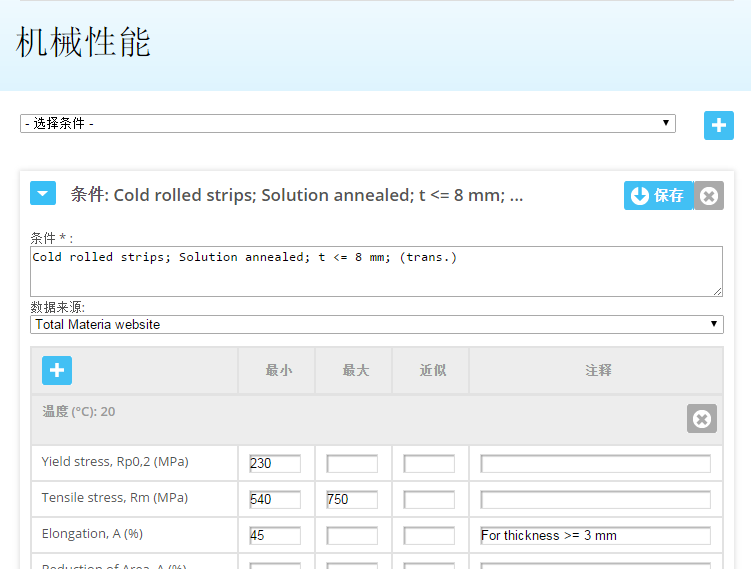Click Elongation note field about thickness
Viewport: 754px width, 569px height.
click(595, 535)
